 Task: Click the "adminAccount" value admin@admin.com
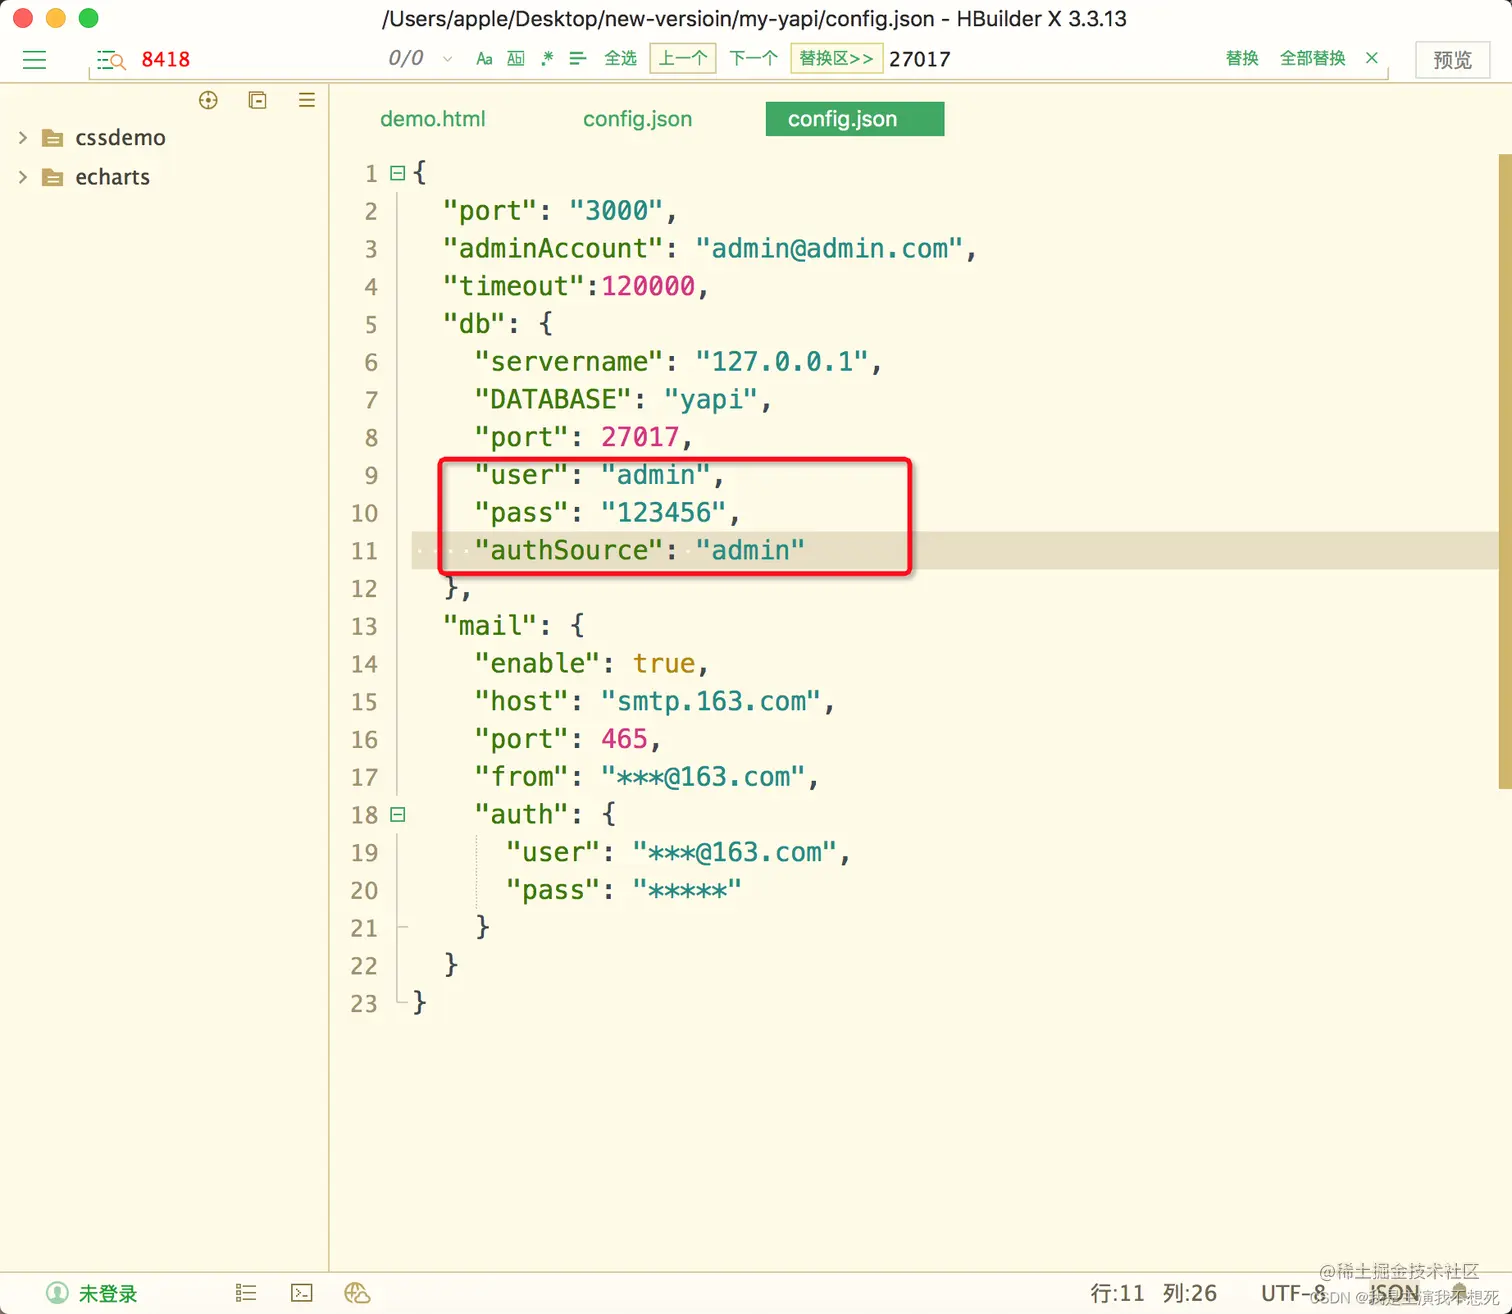click(829, 249)
